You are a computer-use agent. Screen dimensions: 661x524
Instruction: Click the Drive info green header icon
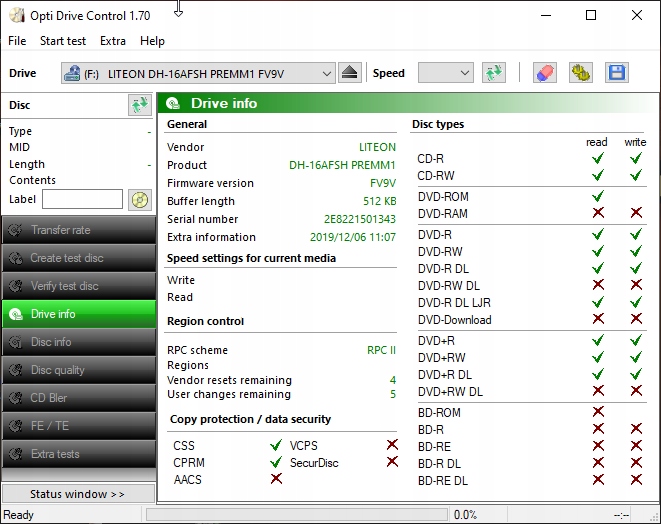[174, 104]
